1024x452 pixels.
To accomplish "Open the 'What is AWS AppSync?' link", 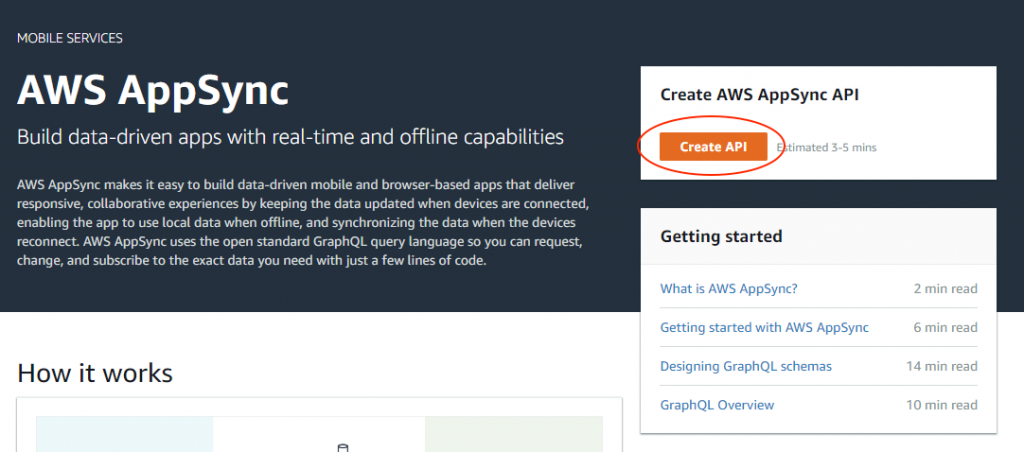I will 729,289.
